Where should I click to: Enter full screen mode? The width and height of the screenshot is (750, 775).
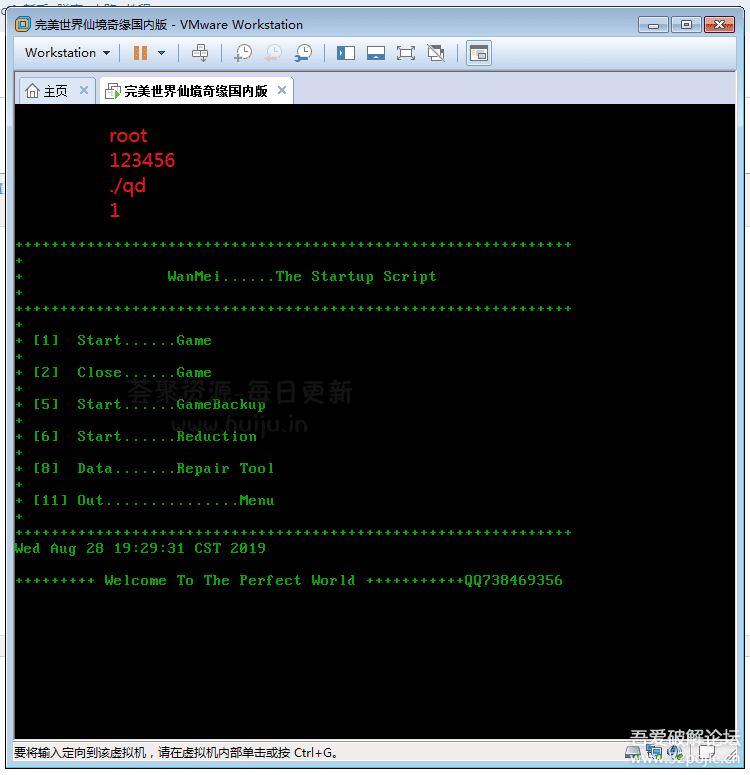coord(406,53)
